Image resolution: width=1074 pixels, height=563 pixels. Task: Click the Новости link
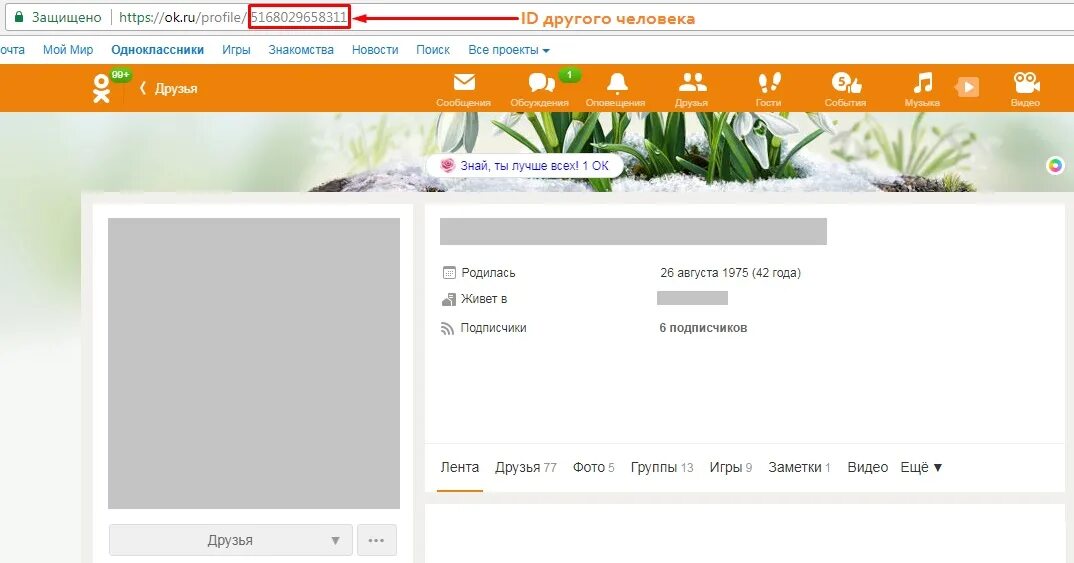click(x=375, y=50)
